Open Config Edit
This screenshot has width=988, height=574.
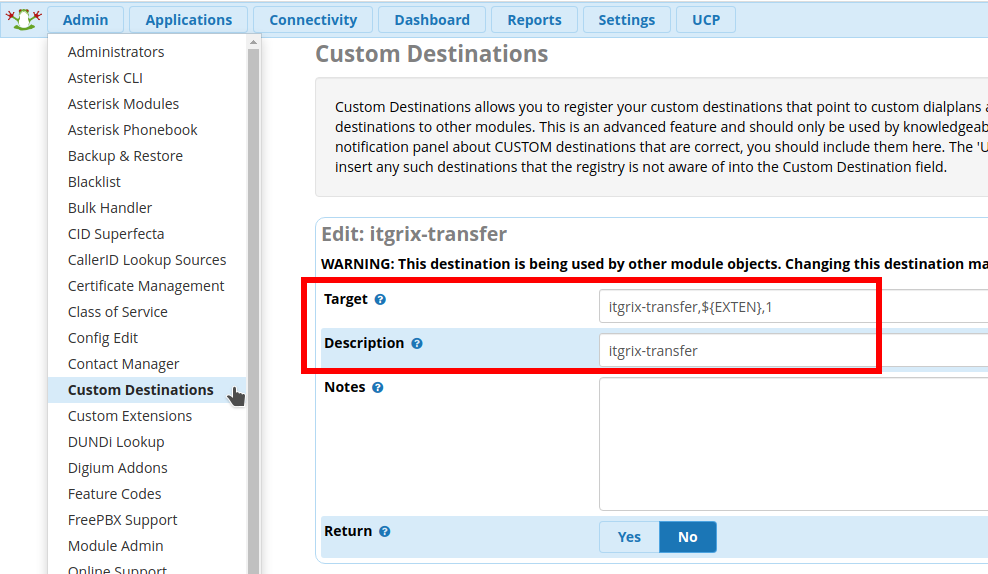click(x=103, y=338)
